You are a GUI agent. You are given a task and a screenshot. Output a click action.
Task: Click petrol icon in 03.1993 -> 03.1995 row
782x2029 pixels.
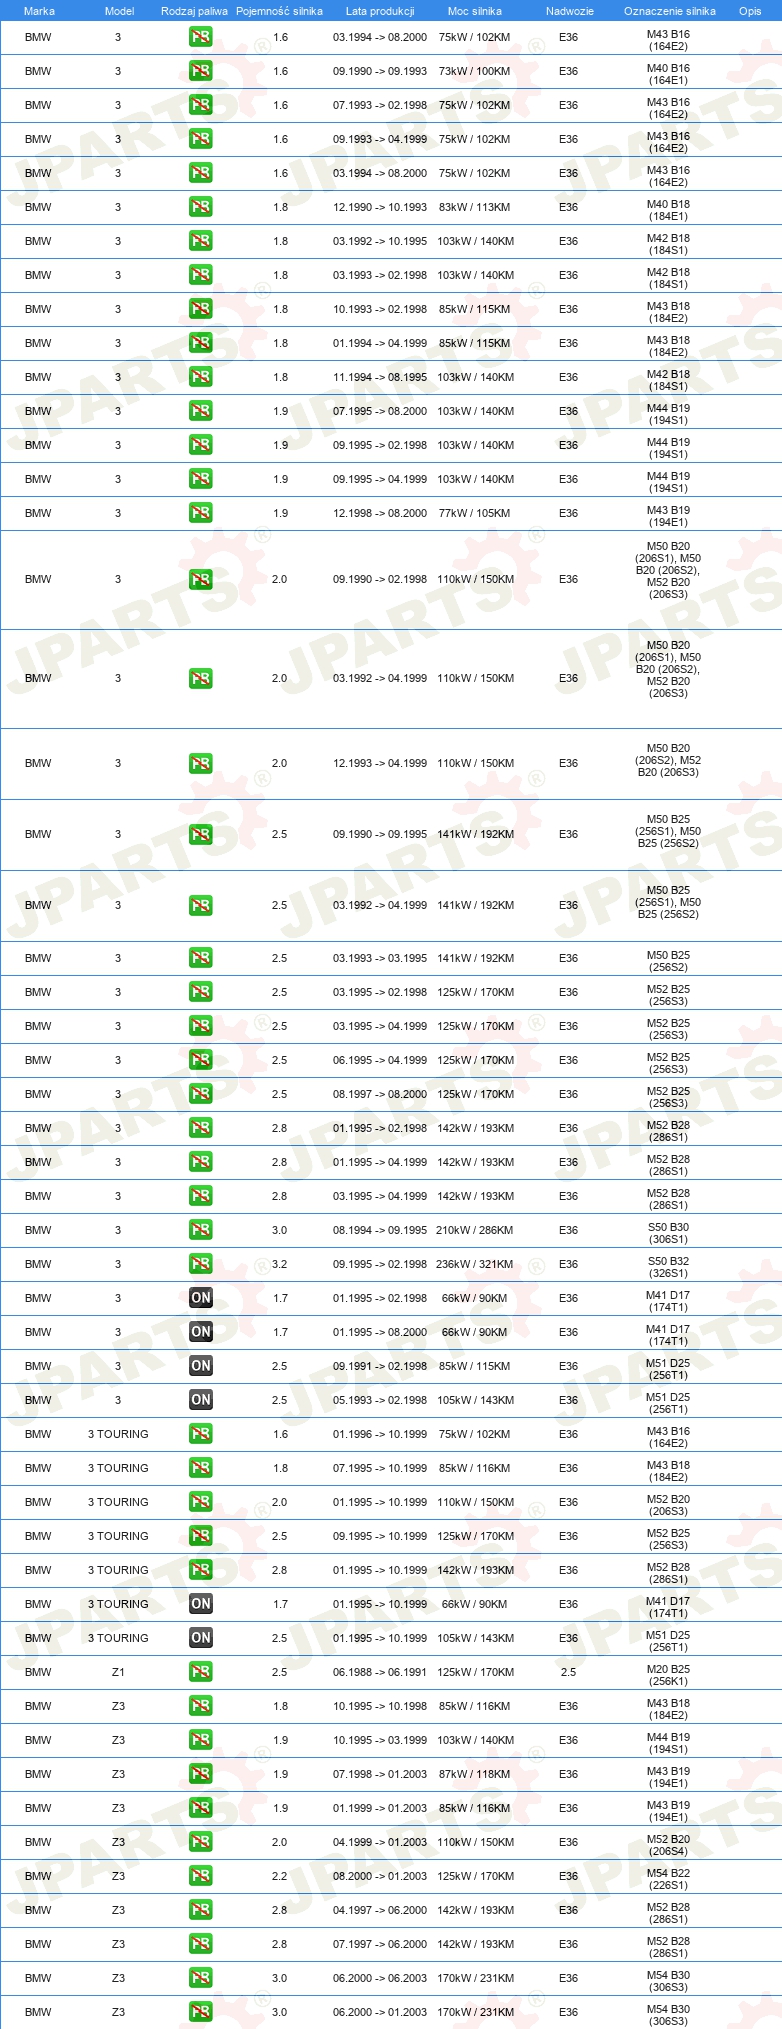(201, 958)
